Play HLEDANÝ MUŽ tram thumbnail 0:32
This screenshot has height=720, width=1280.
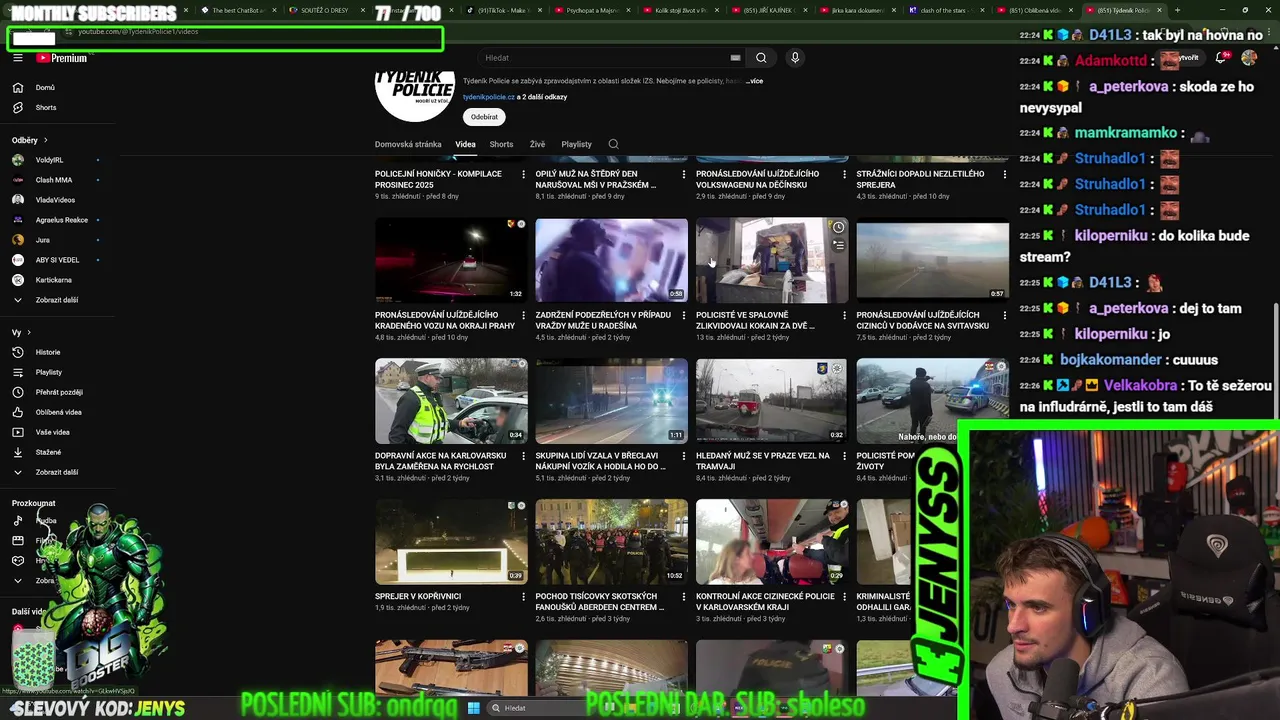tap(771, 401)
